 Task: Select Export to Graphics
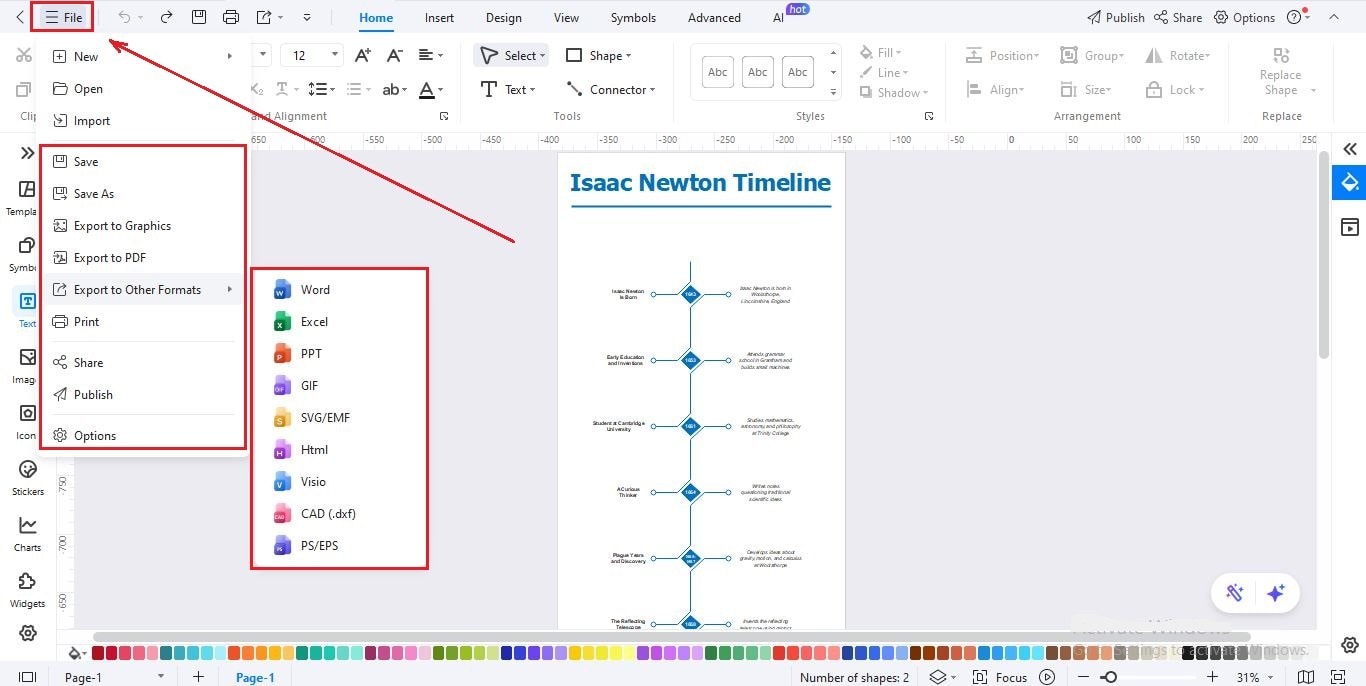pos(142,226)
